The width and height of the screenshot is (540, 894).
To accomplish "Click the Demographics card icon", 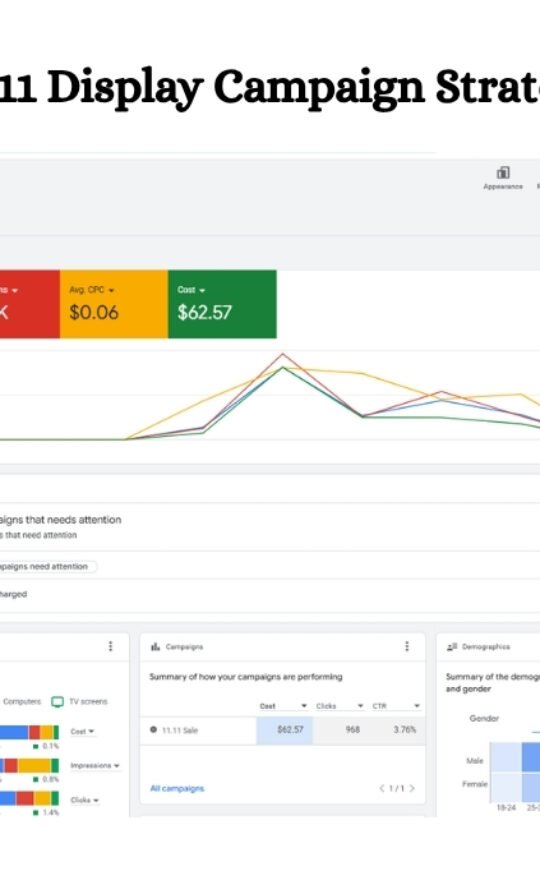I will (452, 647).
